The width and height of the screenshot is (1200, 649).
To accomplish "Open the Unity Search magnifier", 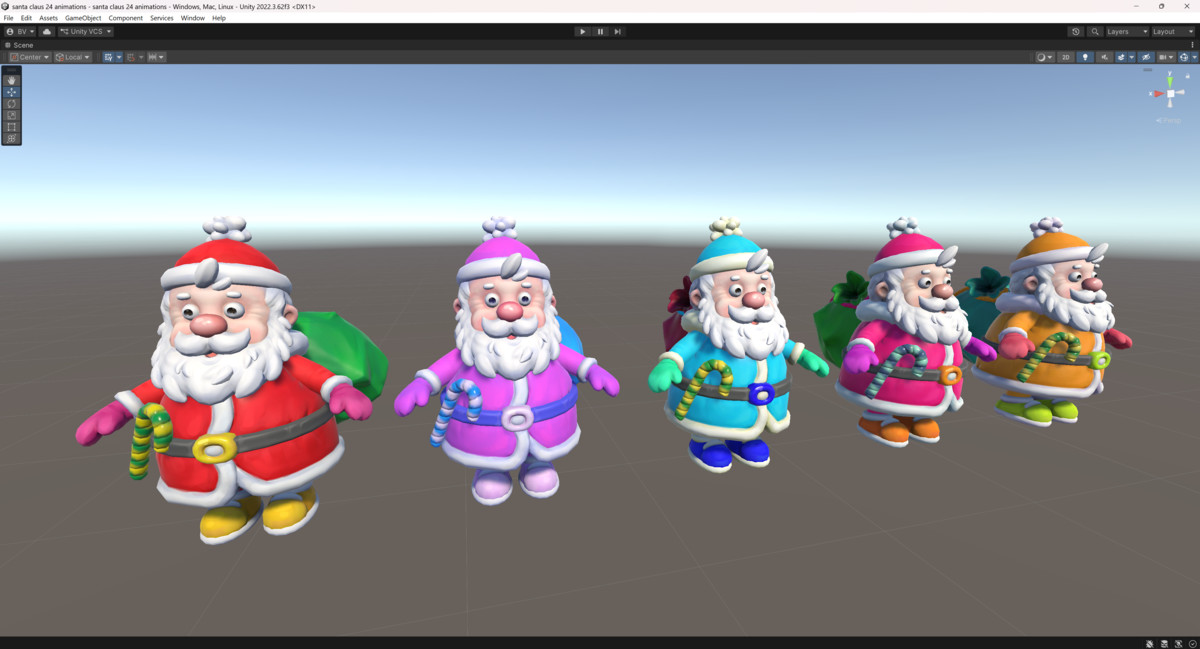I will click(1095, 31).
